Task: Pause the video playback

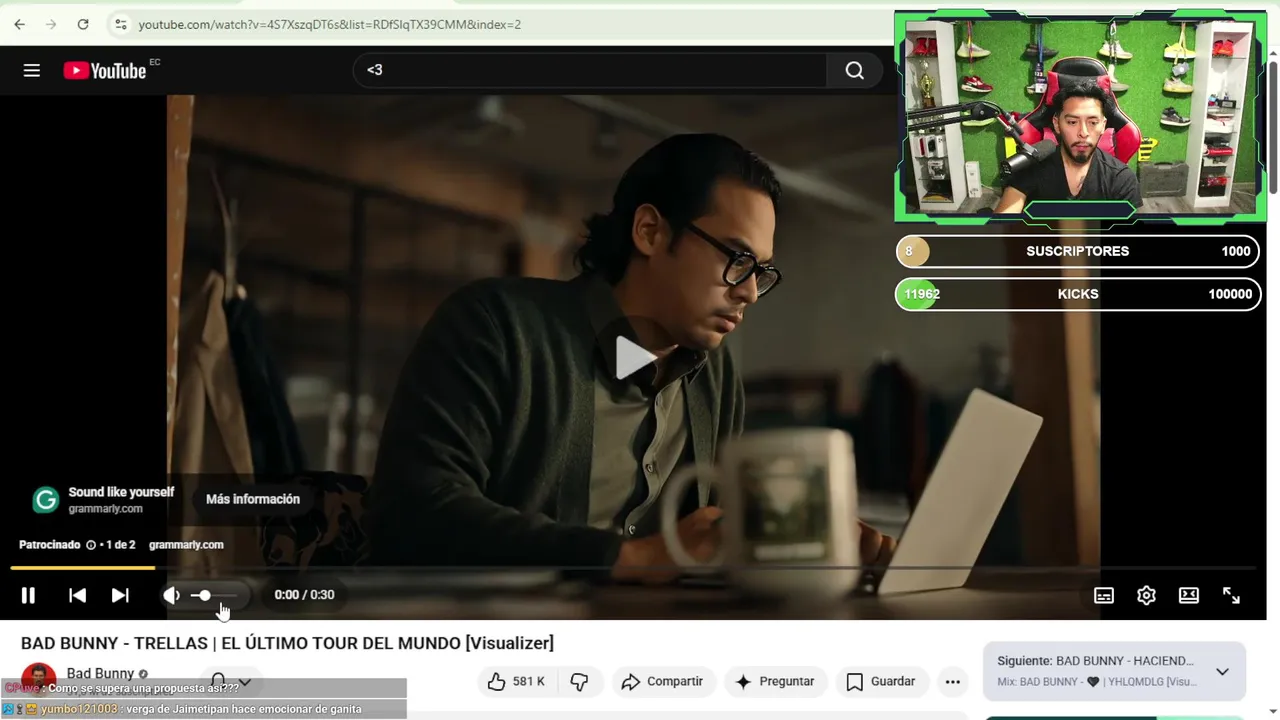Action: point(28,595)
